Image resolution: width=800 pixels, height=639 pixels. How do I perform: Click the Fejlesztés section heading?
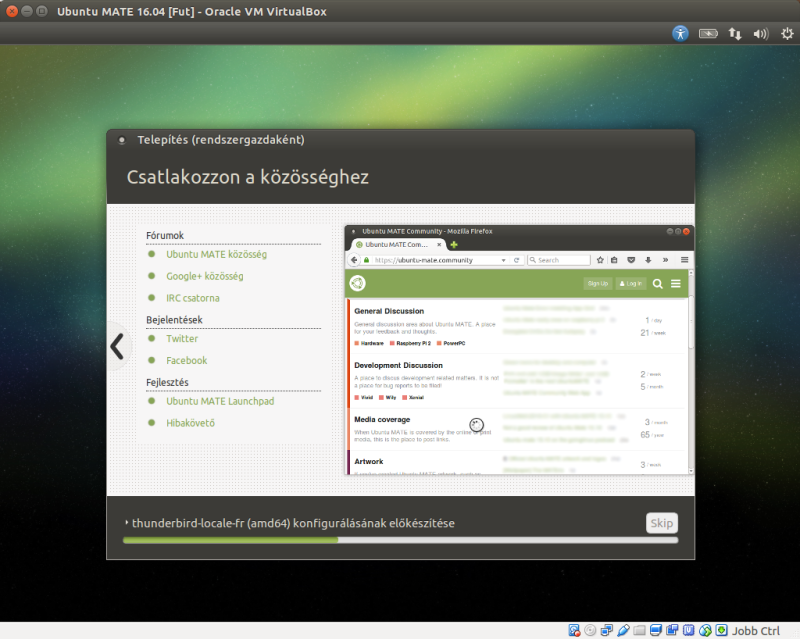[x=167, y=382]
